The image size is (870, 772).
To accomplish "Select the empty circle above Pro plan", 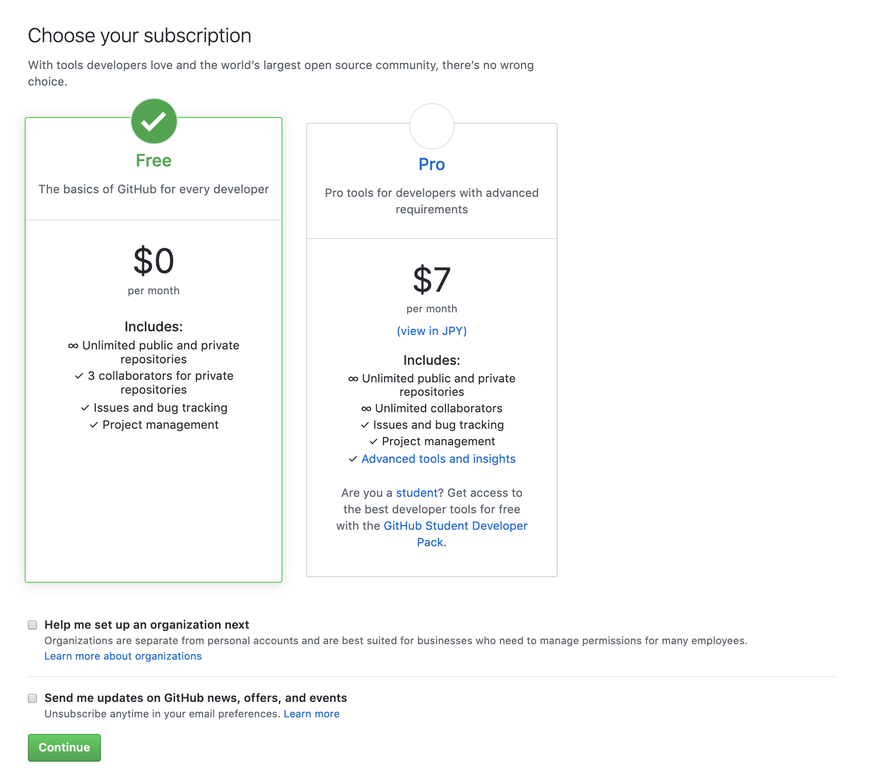I will click(432, 126).
